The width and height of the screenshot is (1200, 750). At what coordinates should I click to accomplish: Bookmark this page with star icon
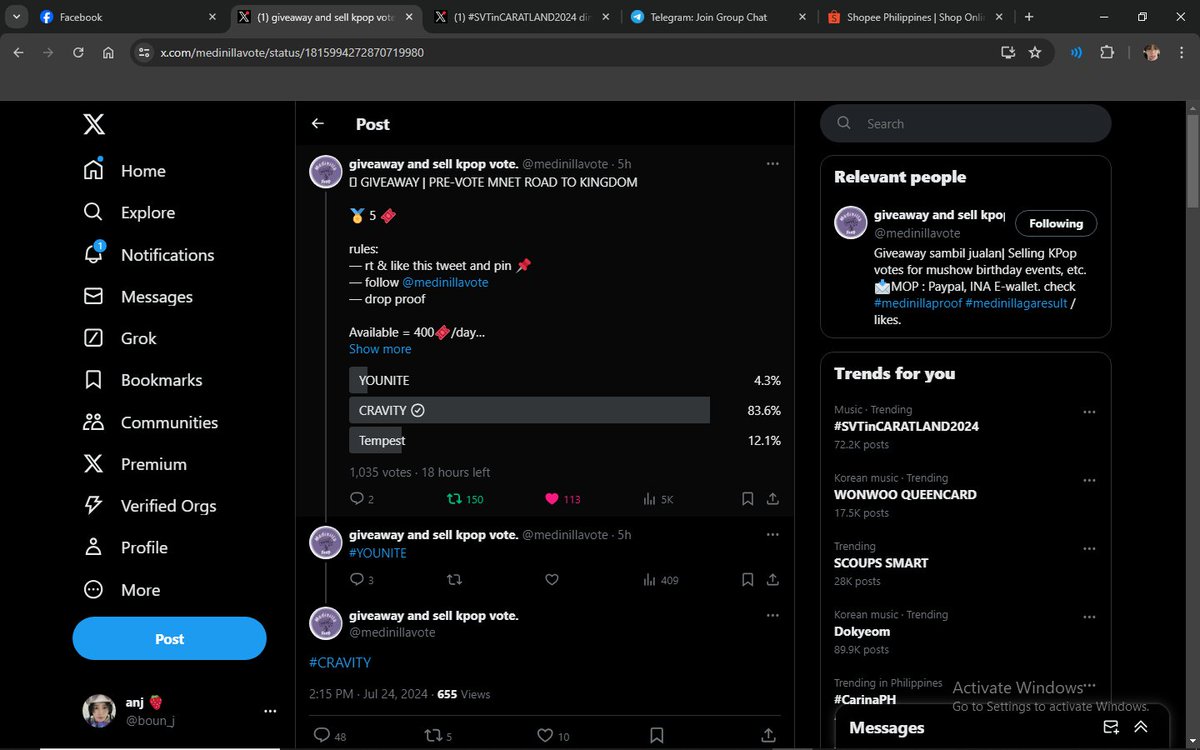click(x=1035, y=52)
